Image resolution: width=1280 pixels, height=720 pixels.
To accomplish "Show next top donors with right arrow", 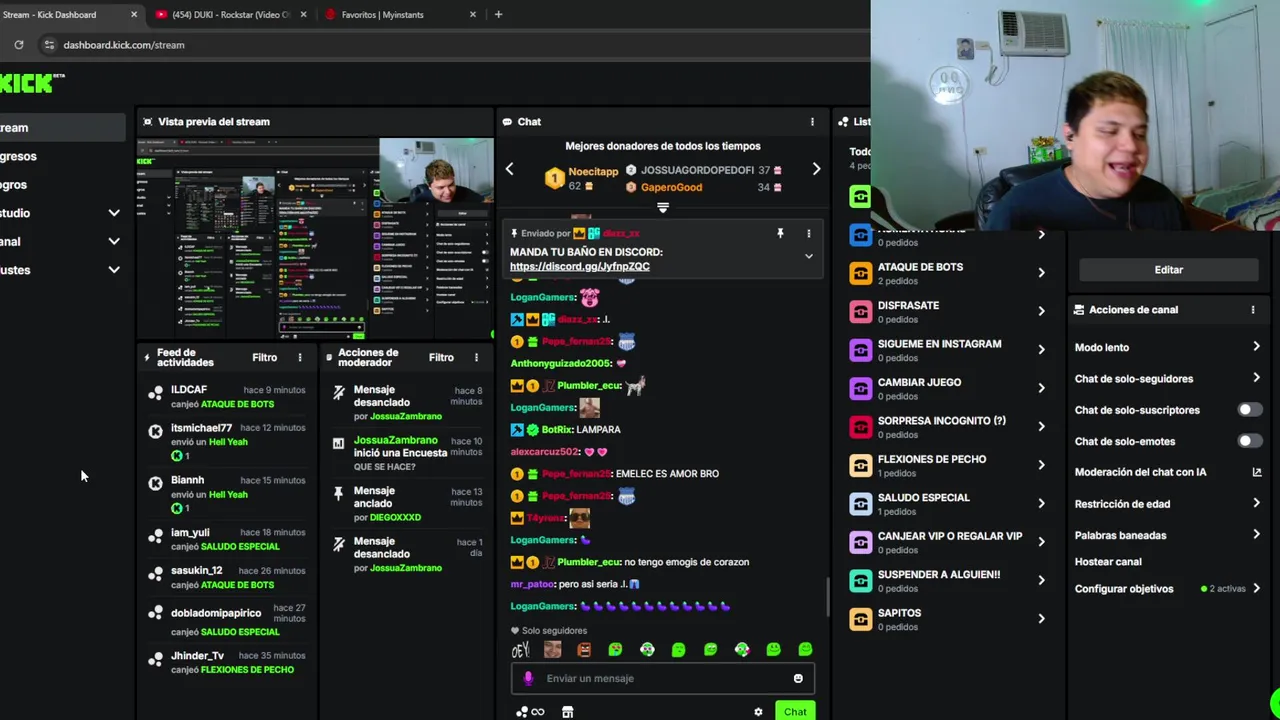I will point(816,169).
